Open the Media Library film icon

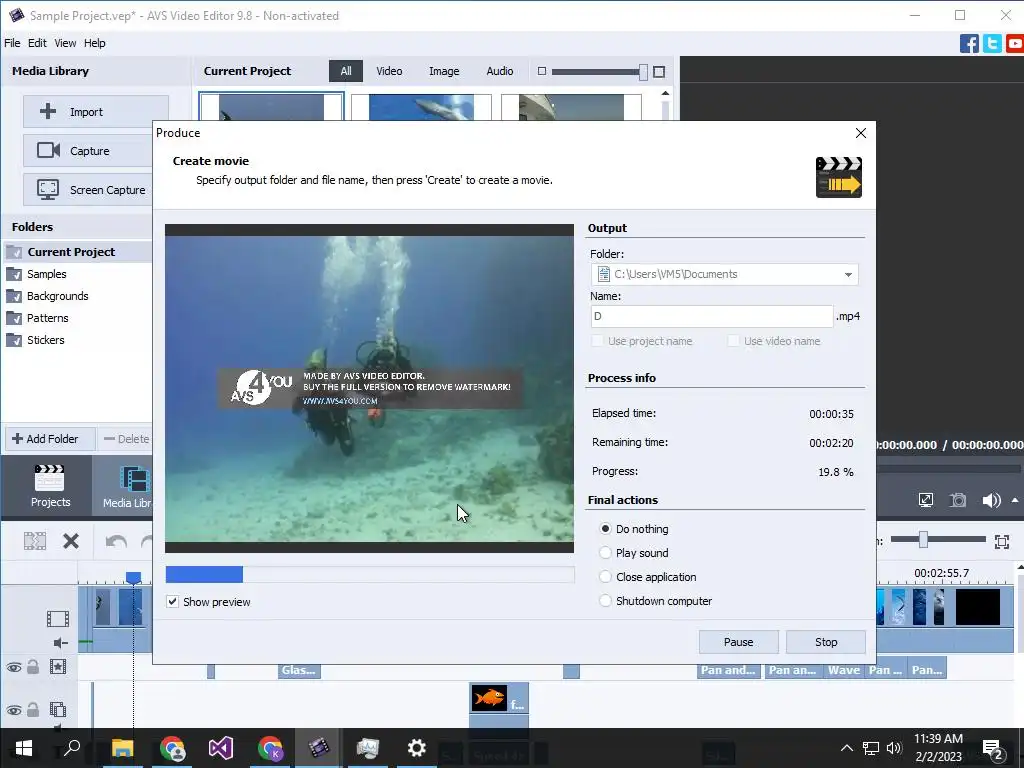[x=135, y=478]
